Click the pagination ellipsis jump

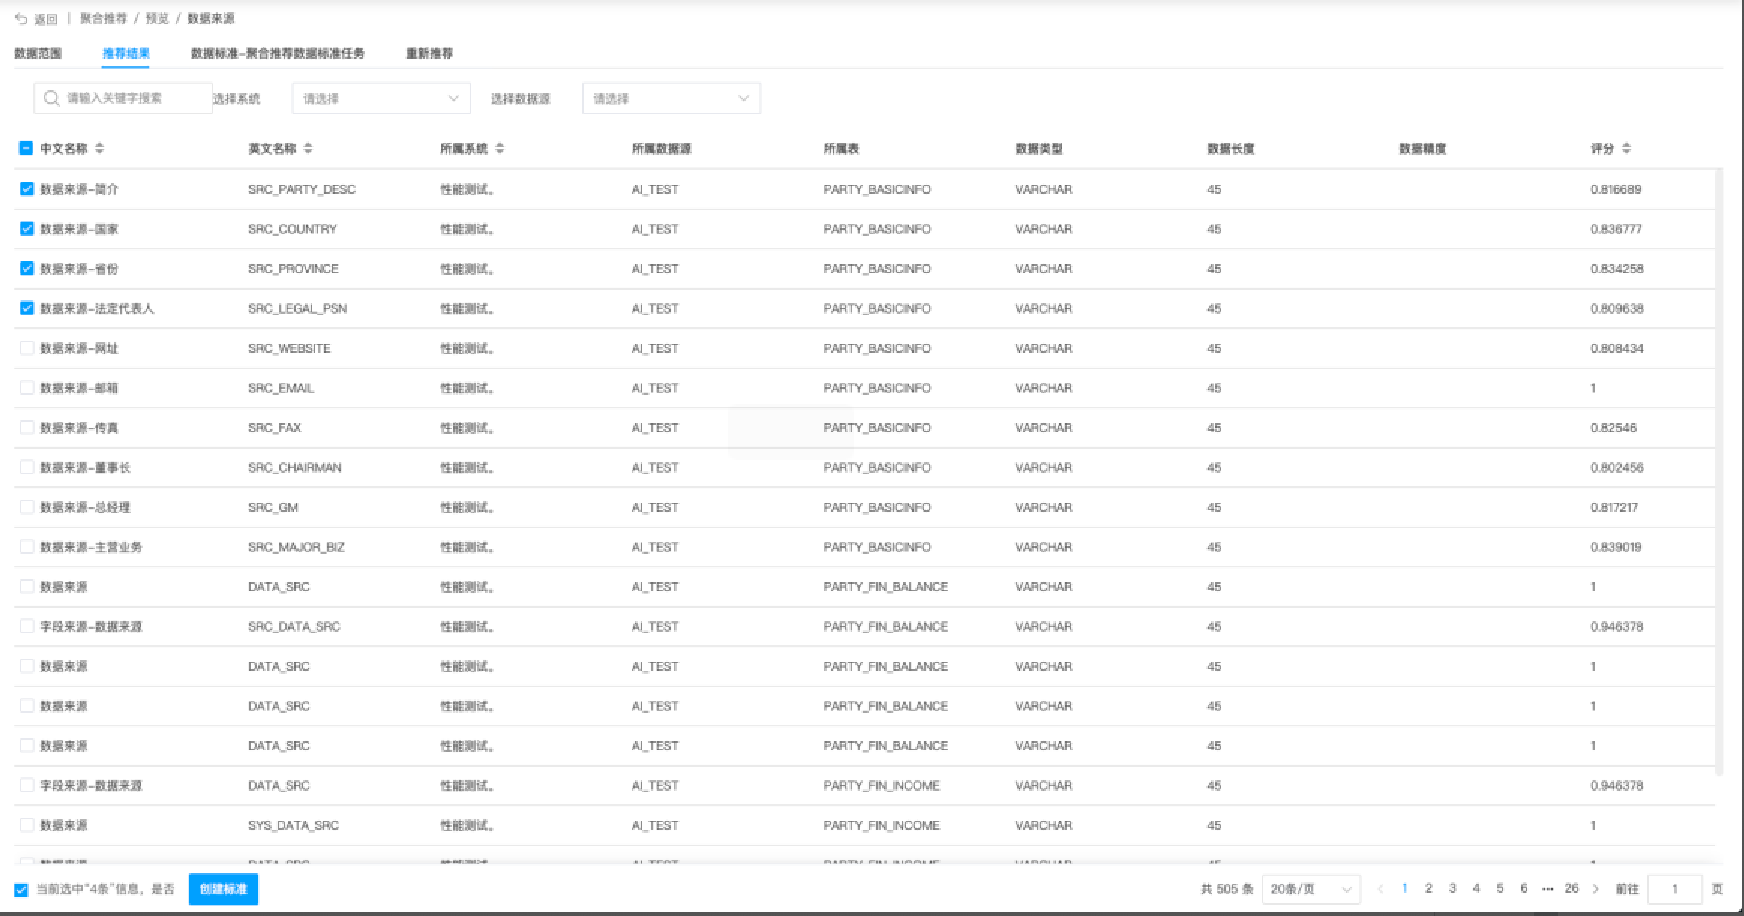1548,889
